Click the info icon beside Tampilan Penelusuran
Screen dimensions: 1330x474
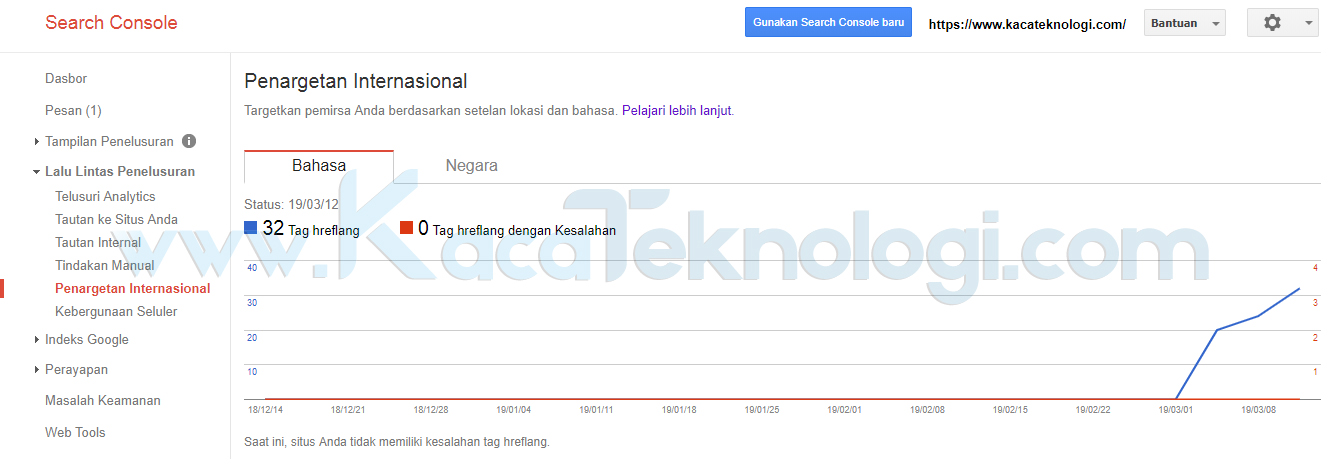(x=189, y=141)
